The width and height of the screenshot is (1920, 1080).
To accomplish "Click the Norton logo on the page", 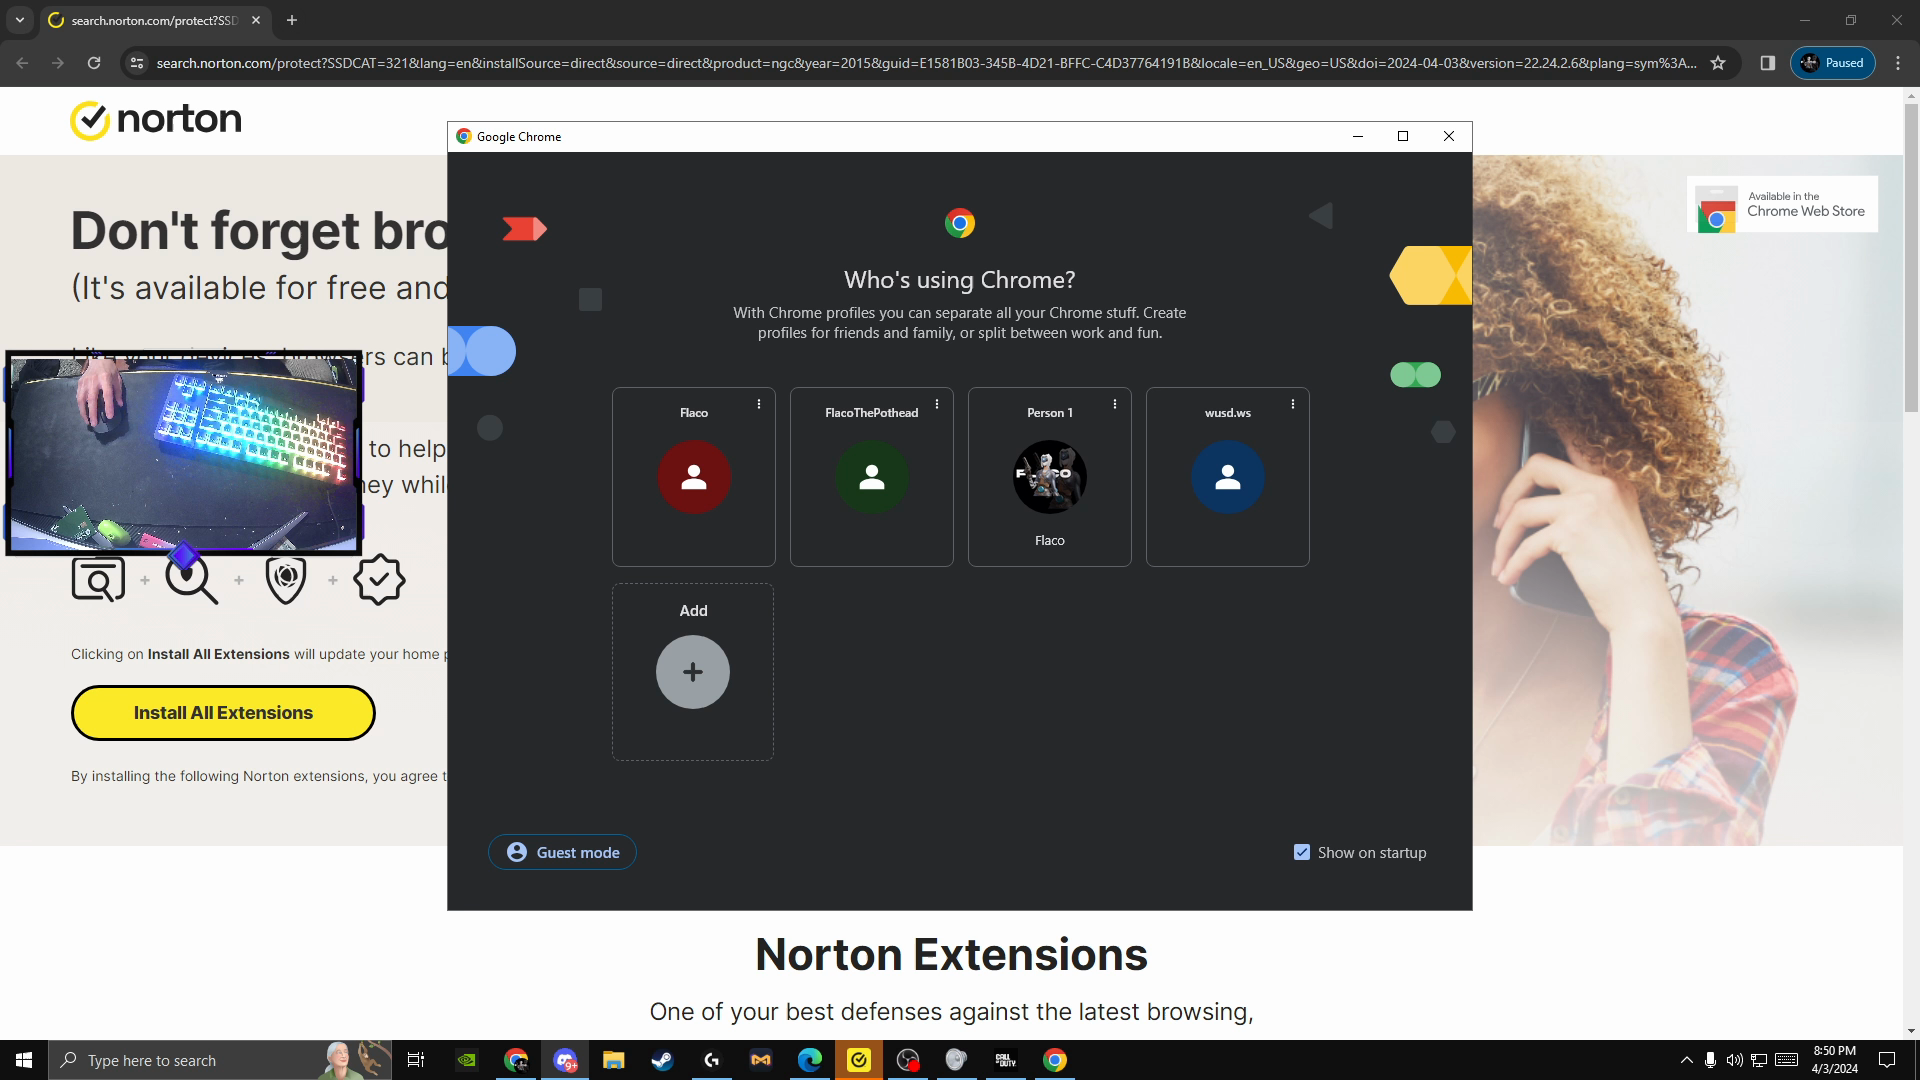I will (x=156, y=120).
